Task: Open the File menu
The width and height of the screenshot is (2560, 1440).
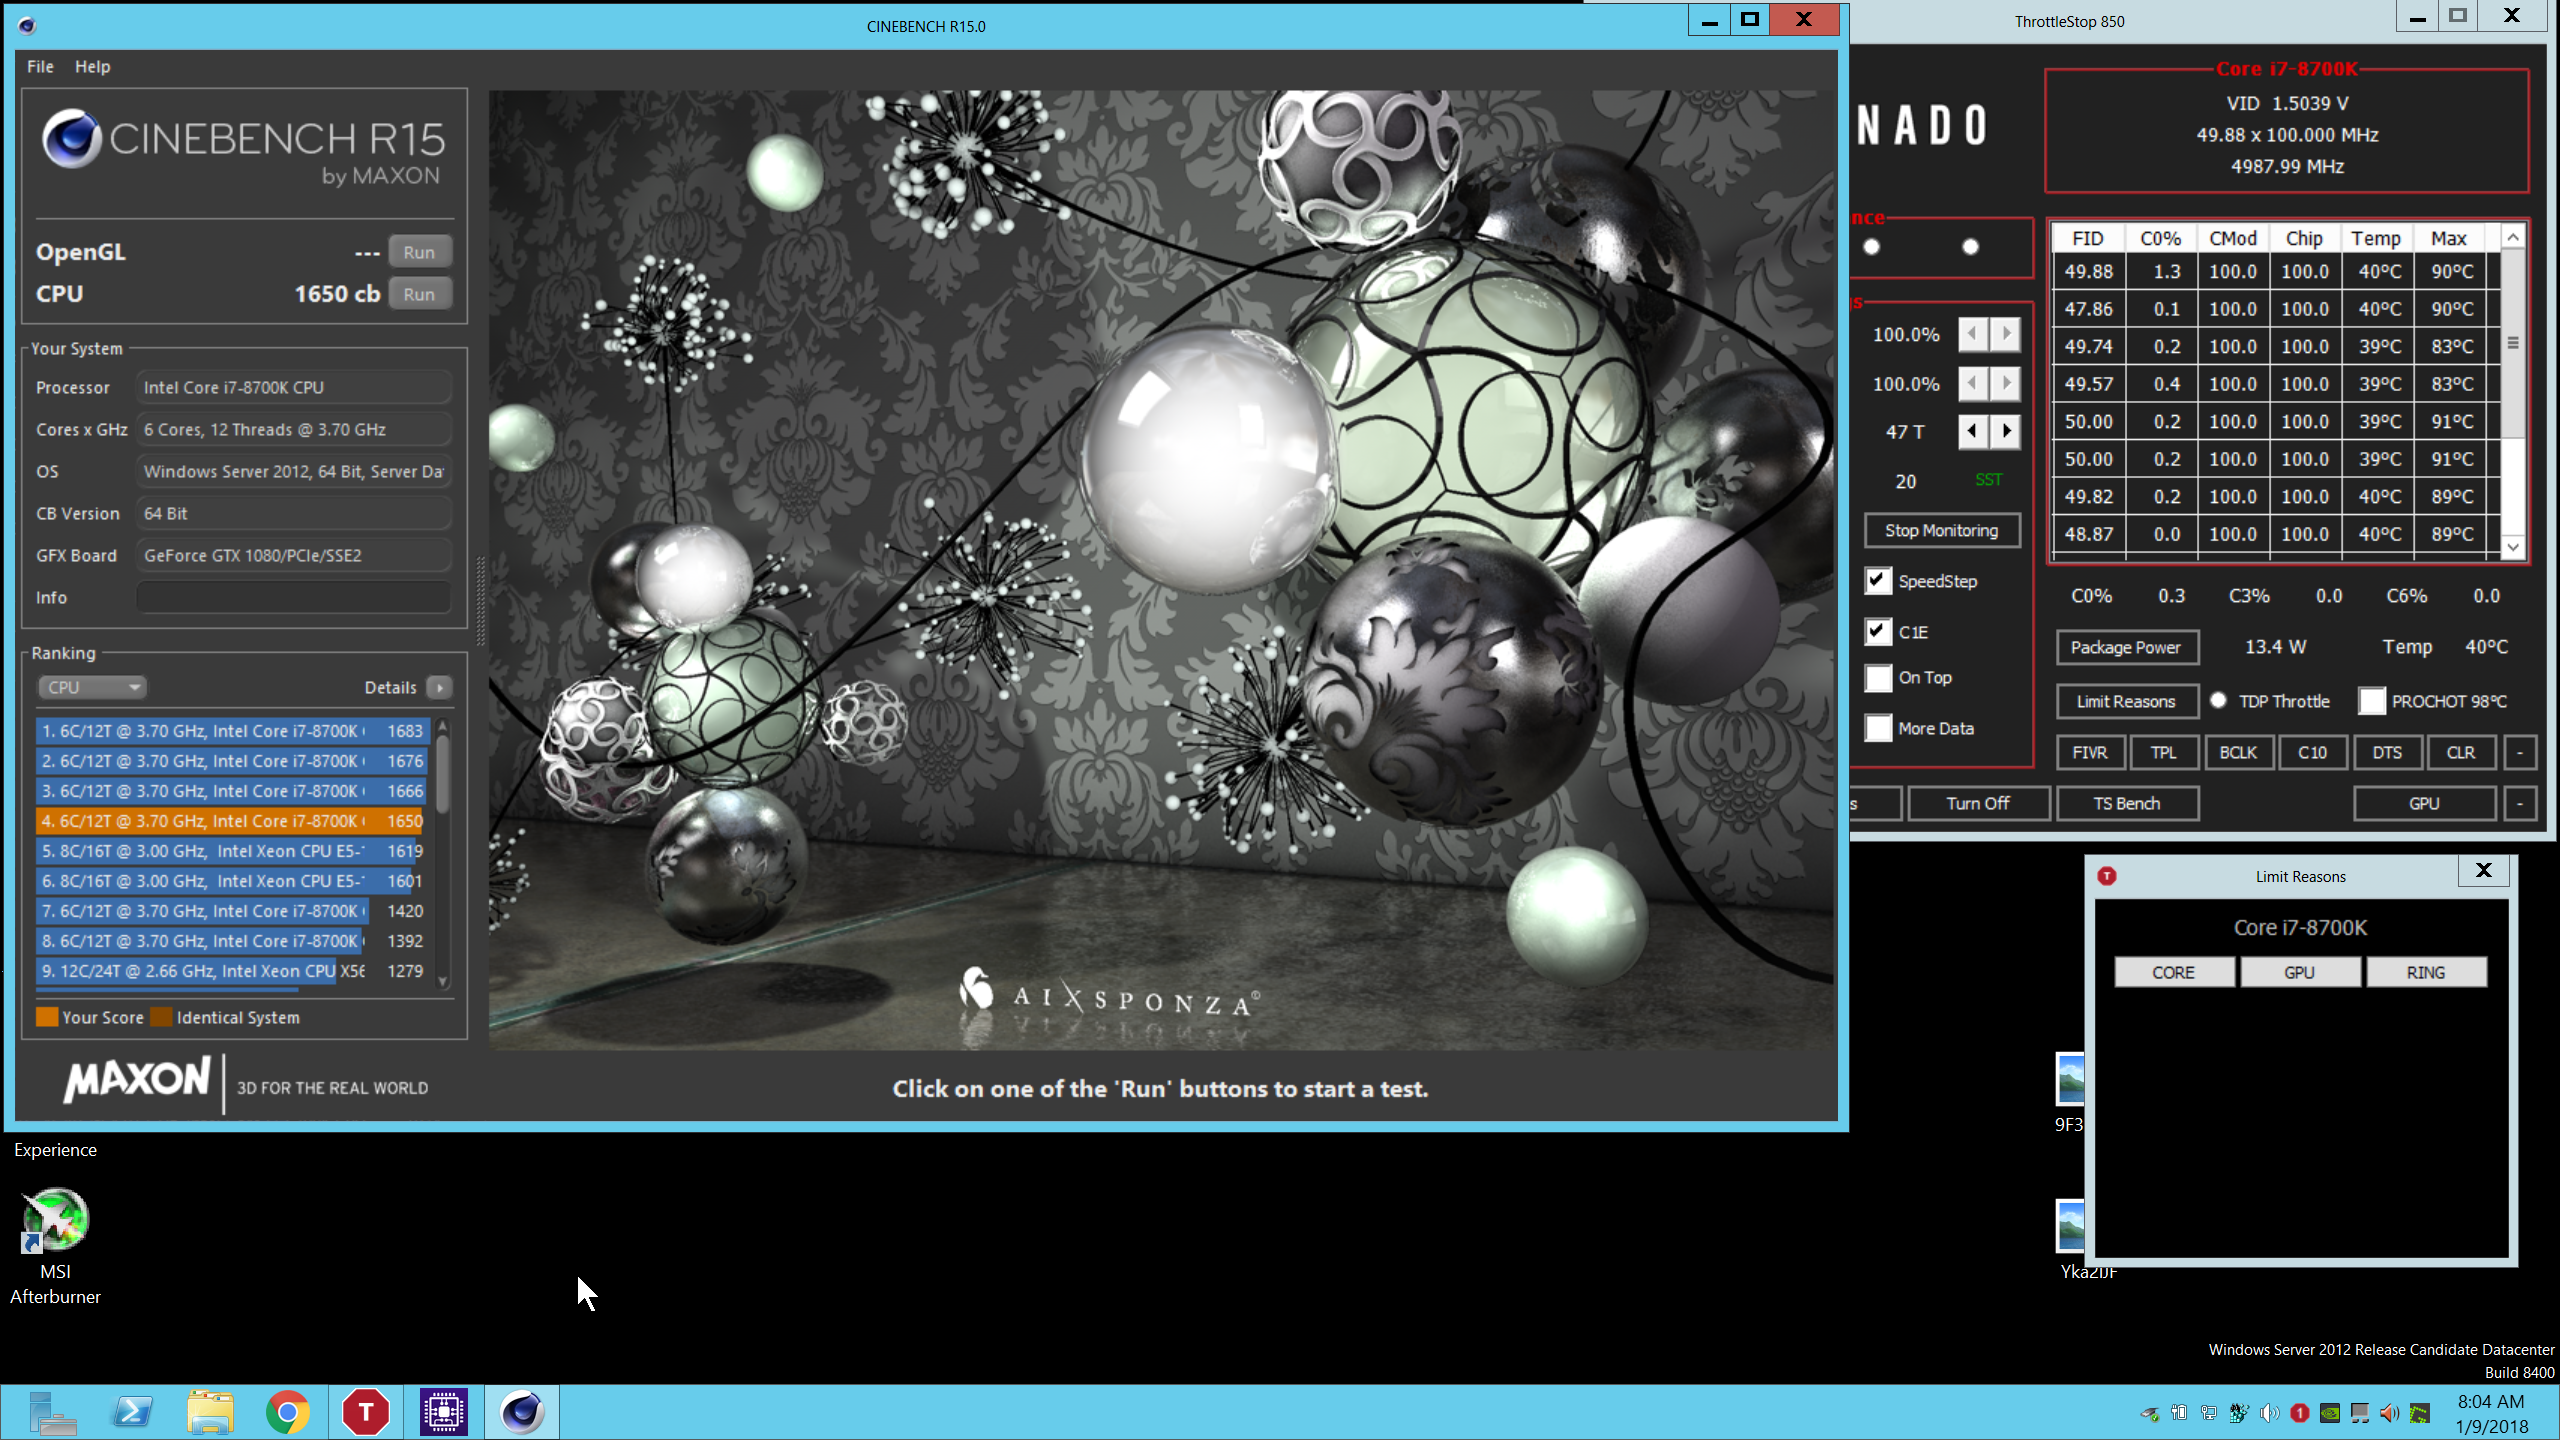Action: (x=40, y=66)
